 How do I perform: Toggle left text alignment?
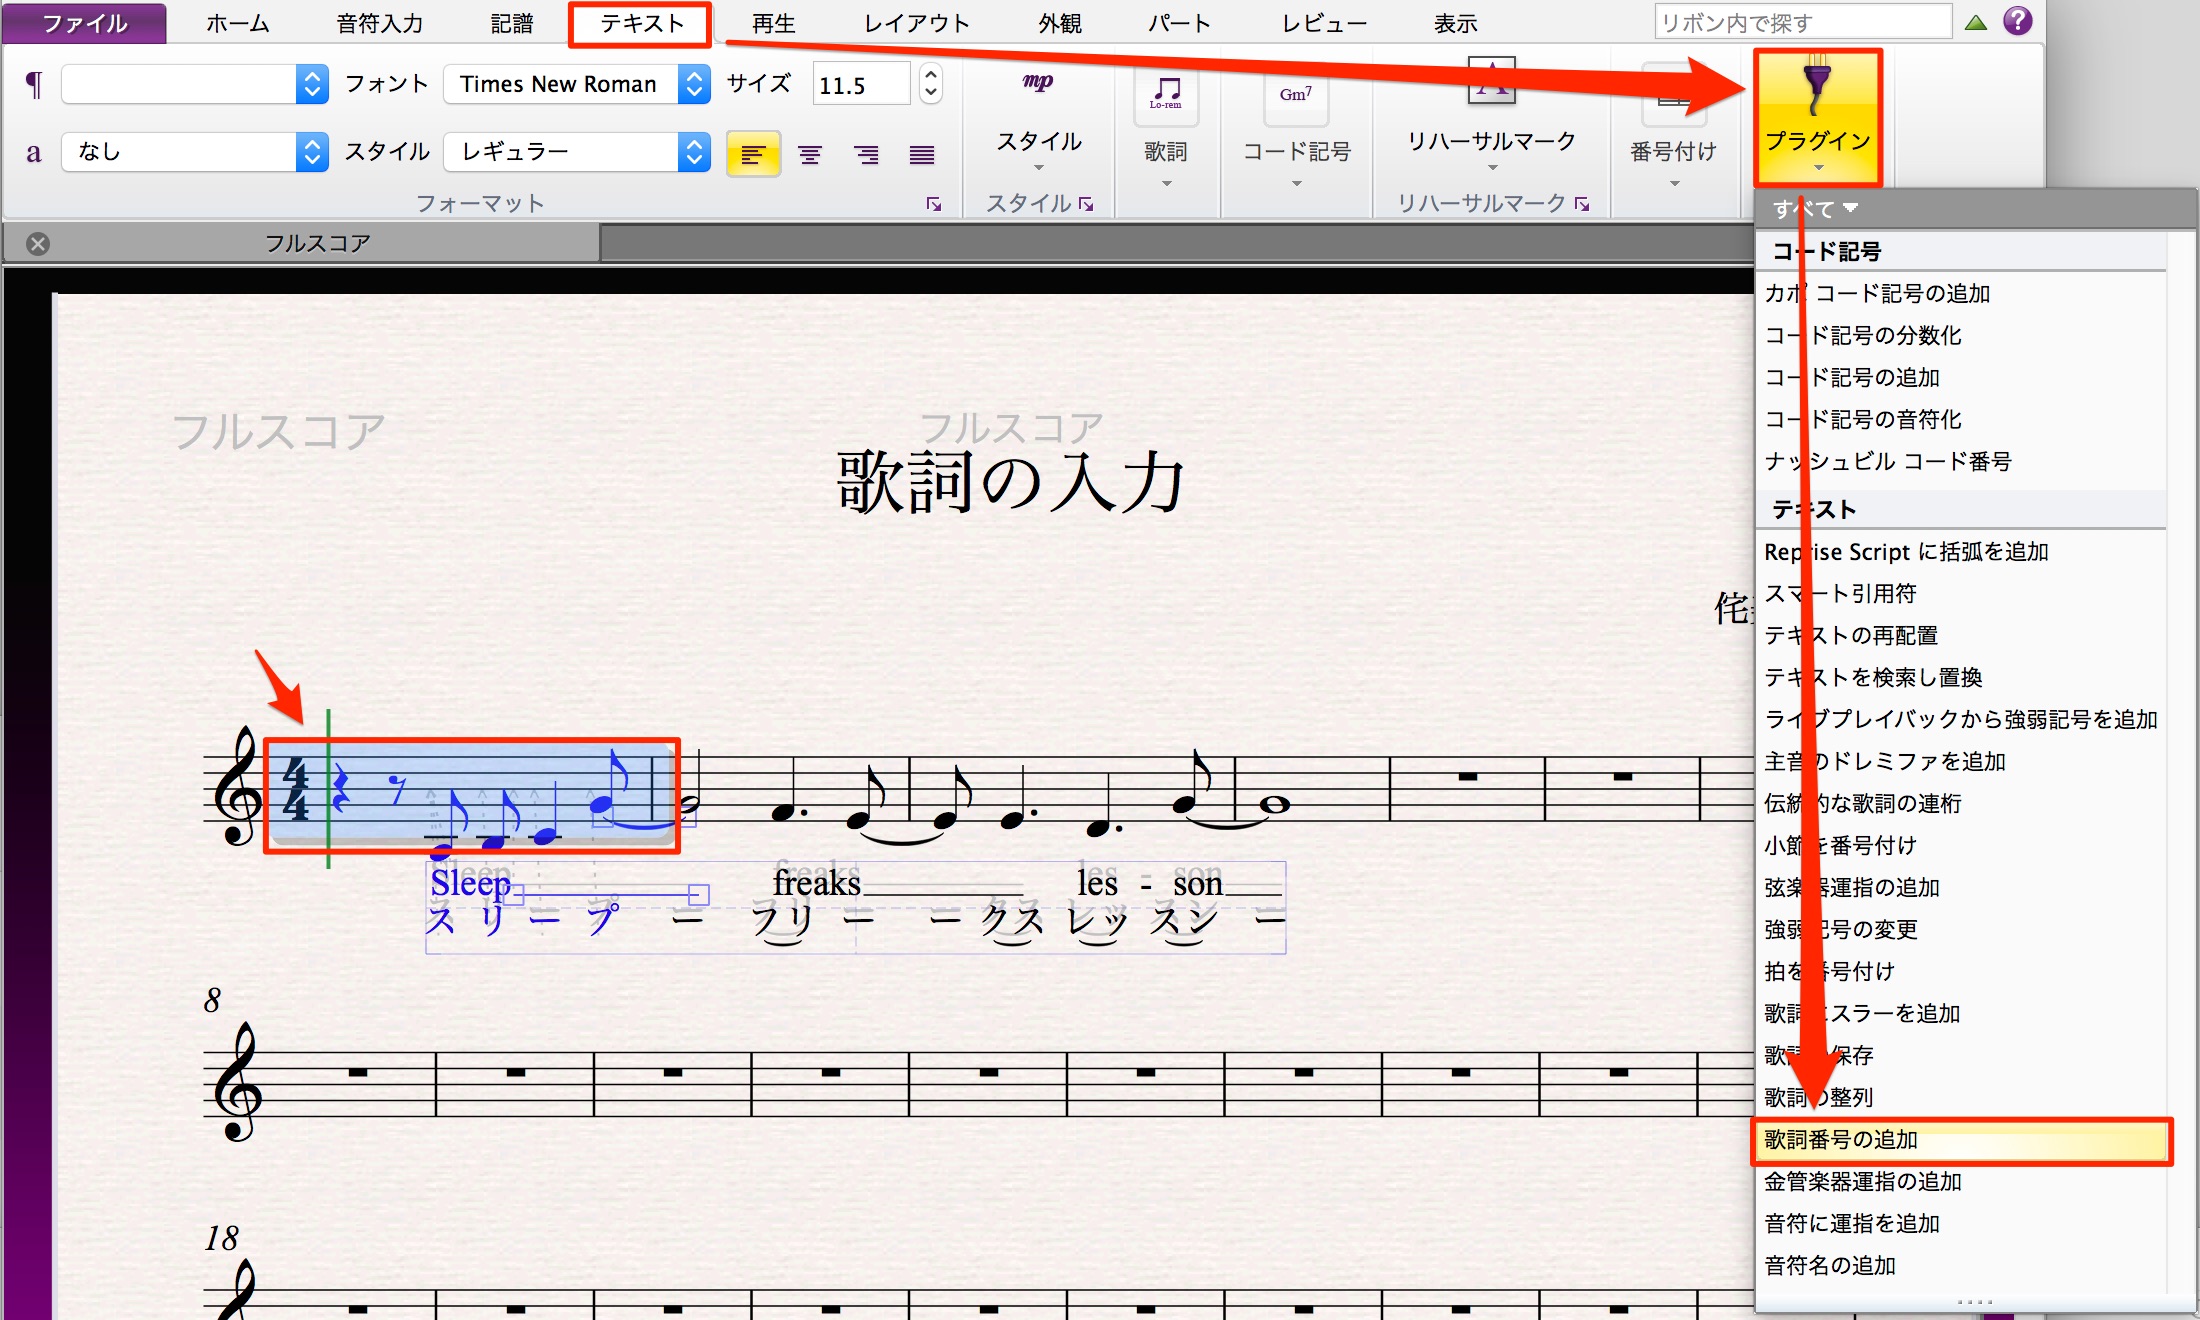(753, 154)
